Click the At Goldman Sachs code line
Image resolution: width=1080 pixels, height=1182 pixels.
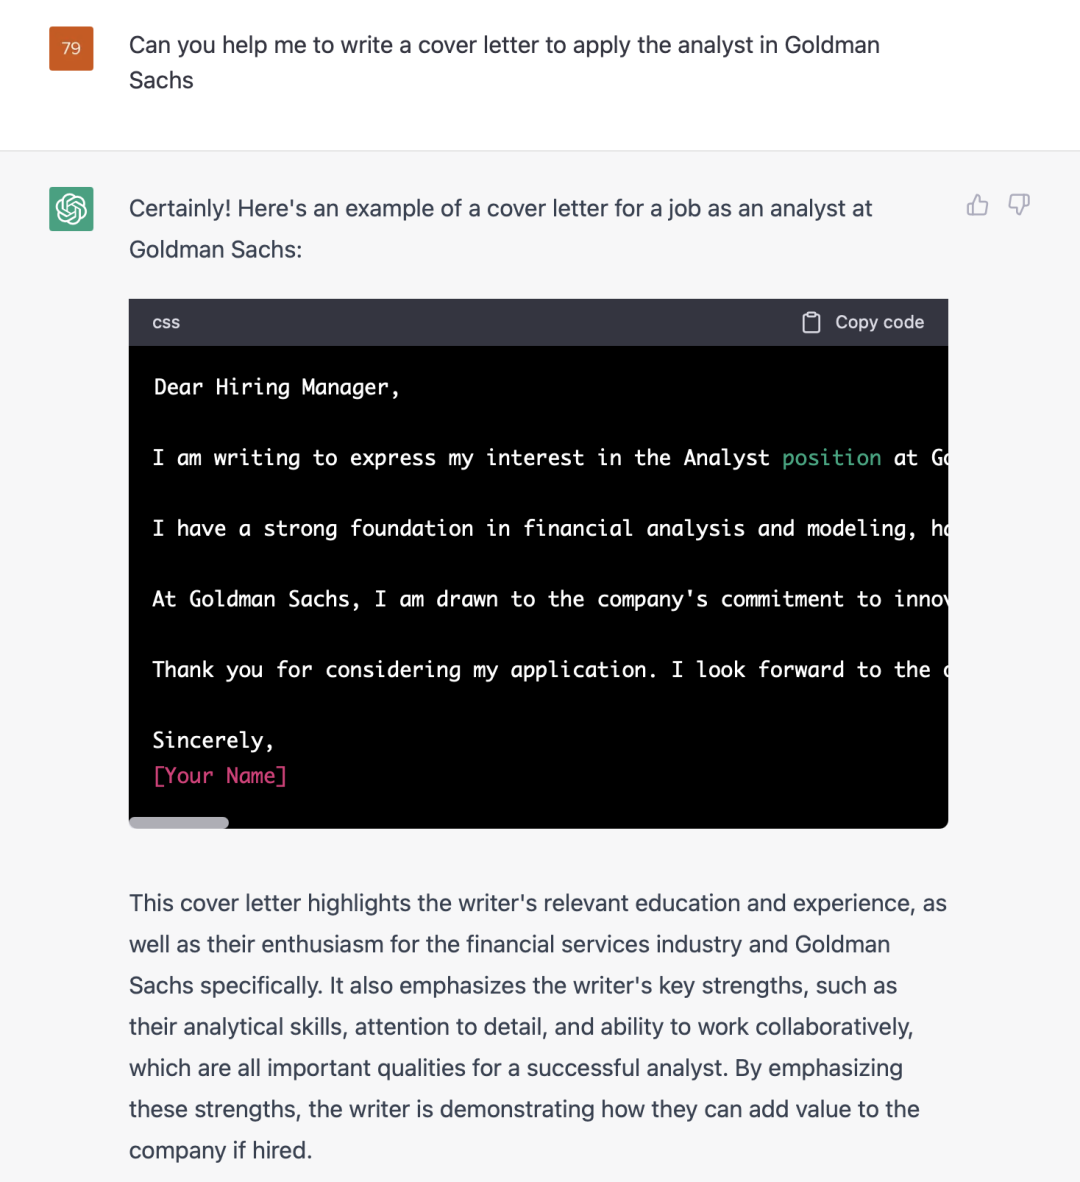click(550, 599)
